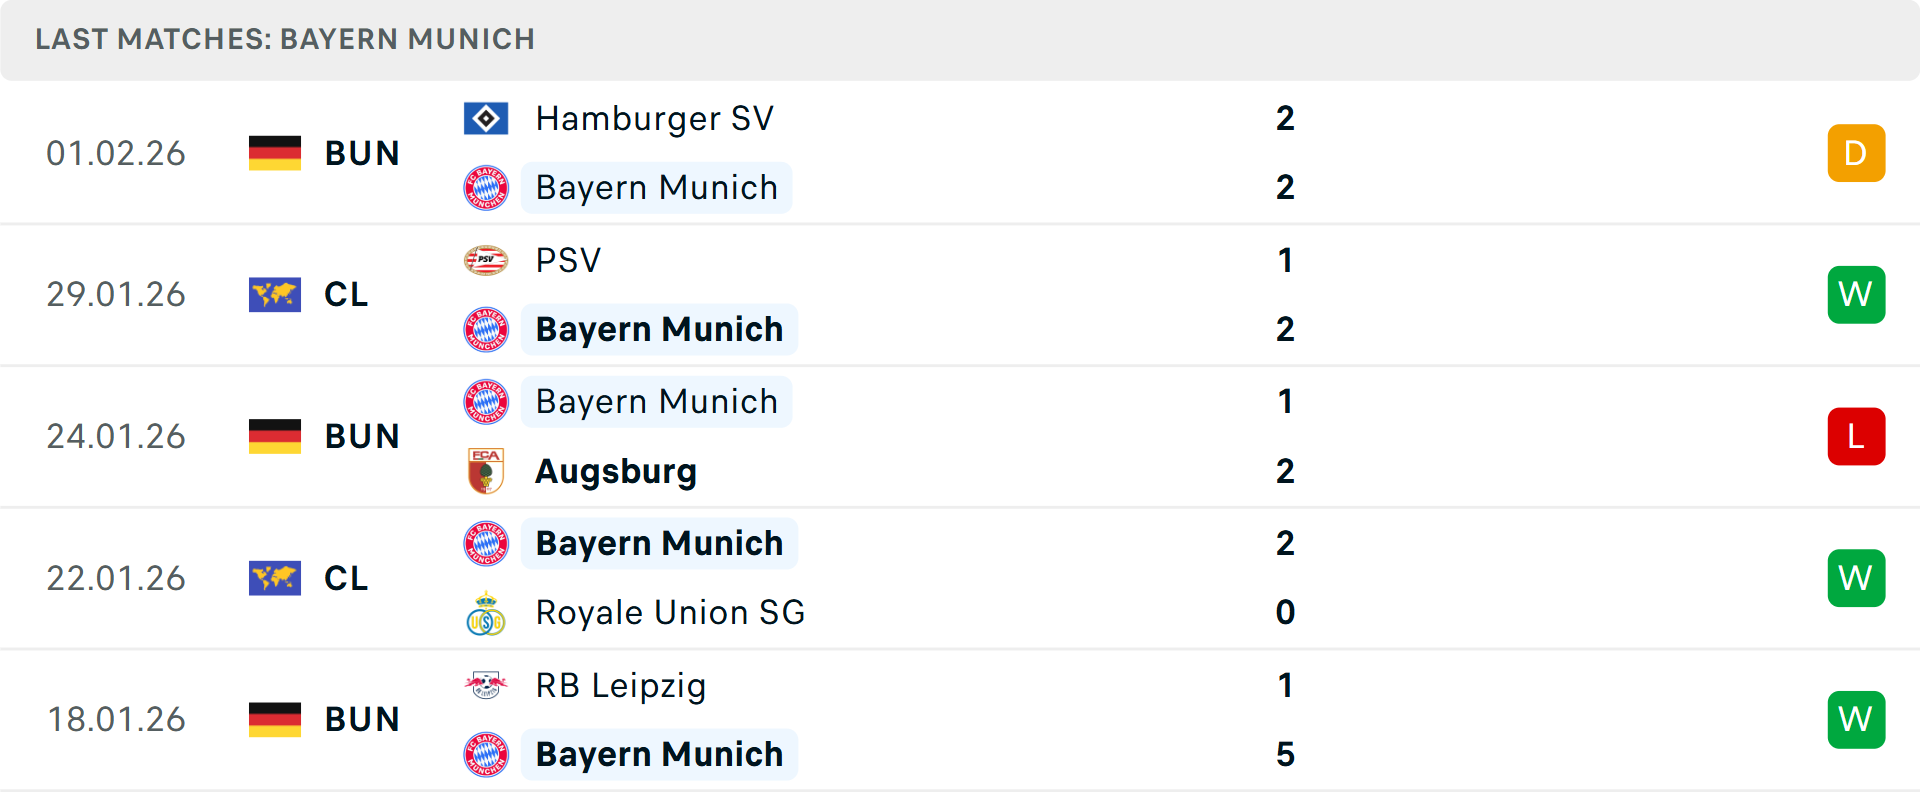
Task: Select the PSV Eindhoven logo
Action: point(486,259)
